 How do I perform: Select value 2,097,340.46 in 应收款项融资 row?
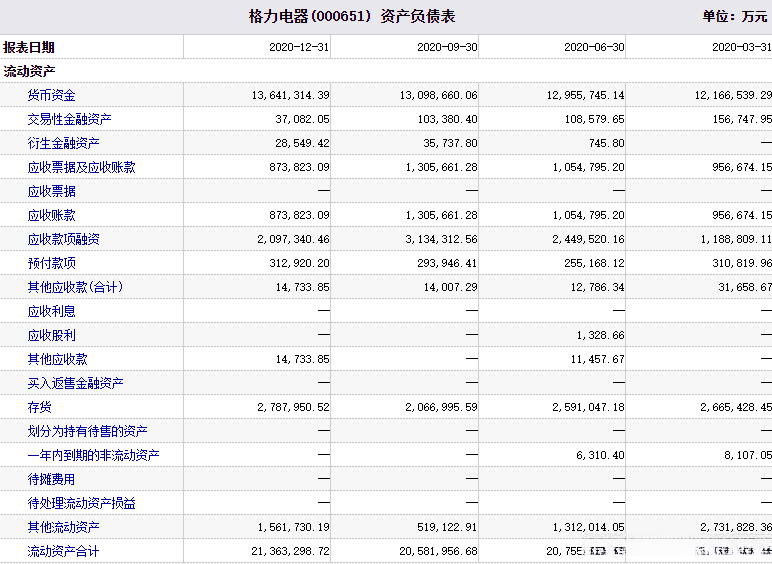(x=293, y=240)
